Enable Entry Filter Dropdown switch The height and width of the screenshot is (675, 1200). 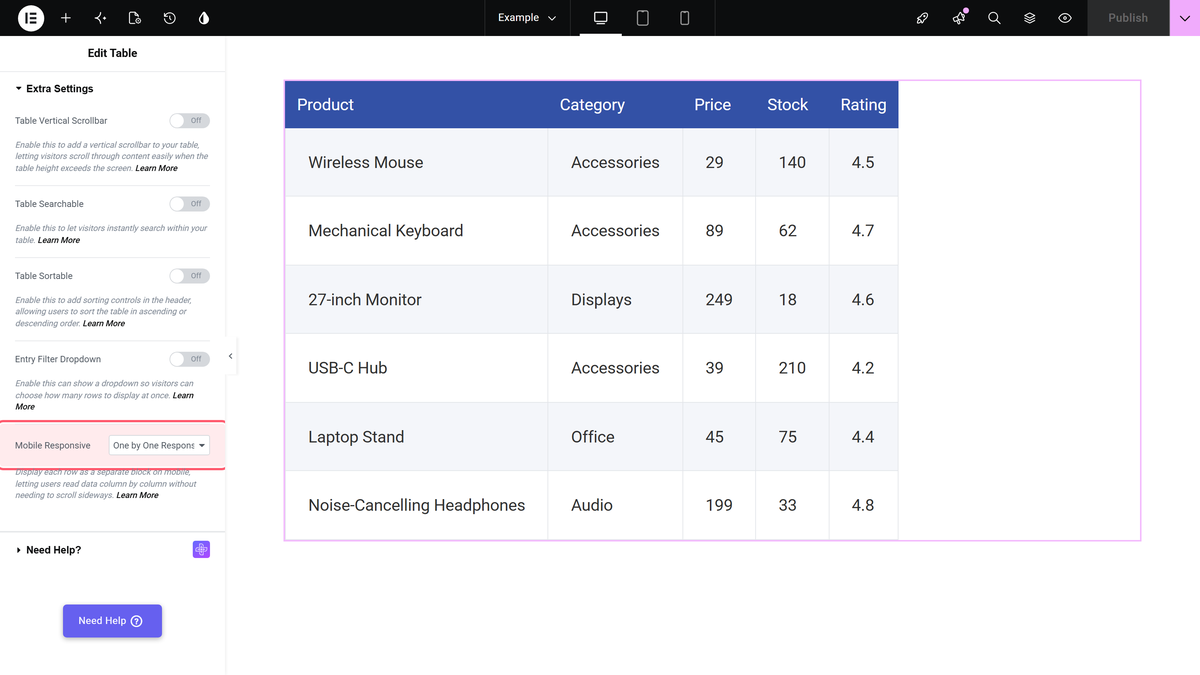point(189,359)
